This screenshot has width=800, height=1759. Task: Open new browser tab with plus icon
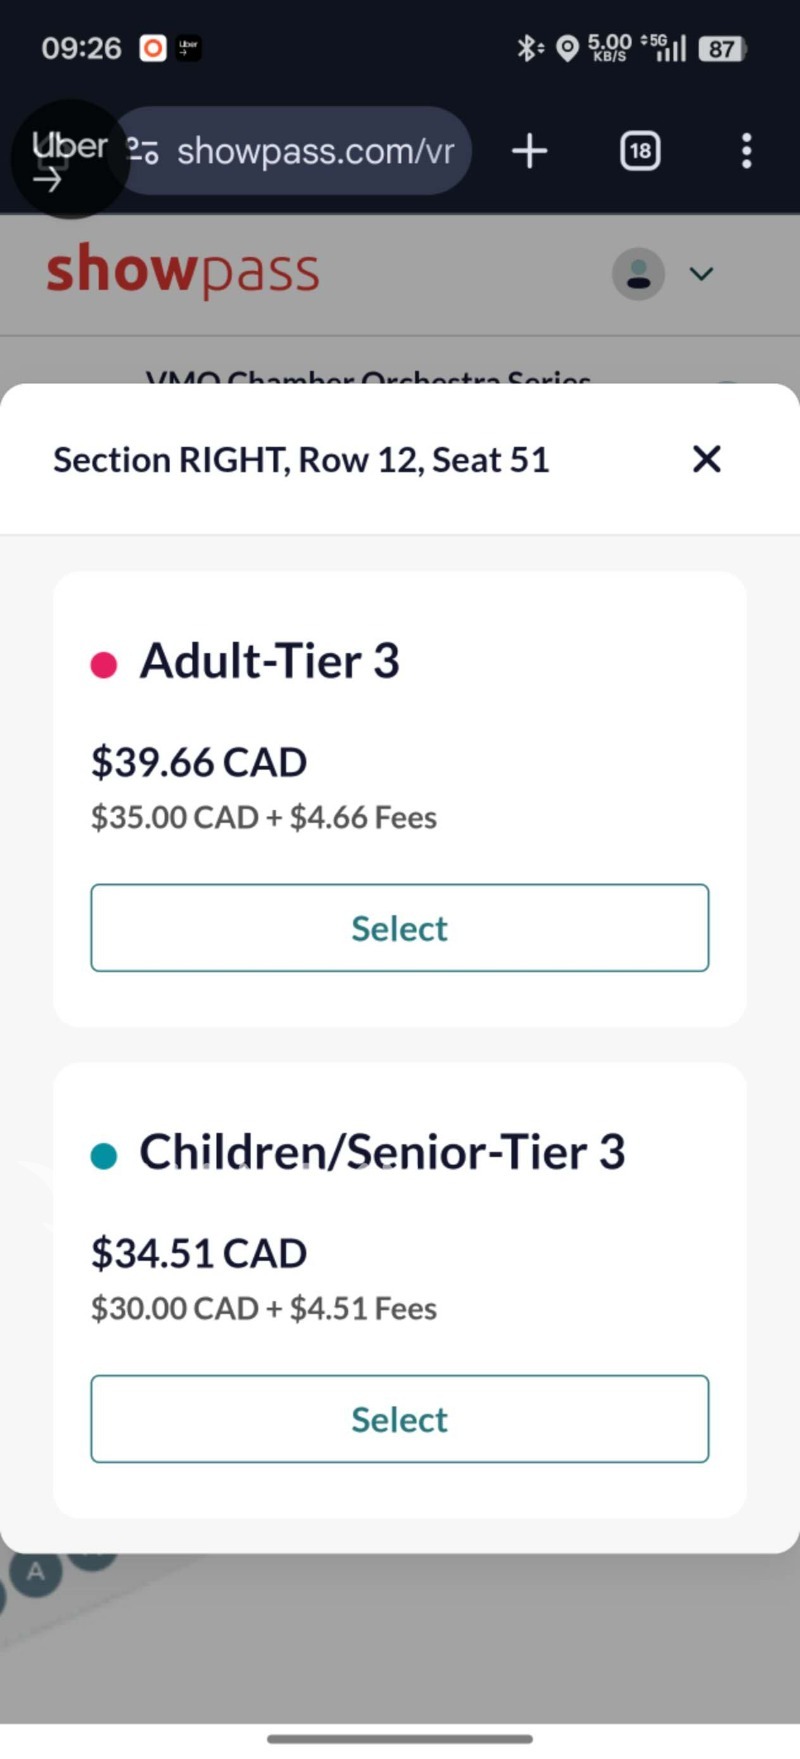[x=529, y=152]
